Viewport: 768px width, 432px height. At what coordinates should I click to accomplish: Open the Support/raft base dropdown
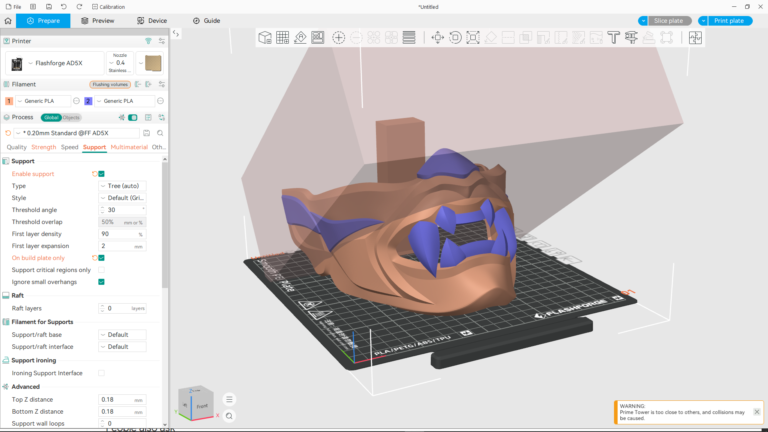click(122, 335)
